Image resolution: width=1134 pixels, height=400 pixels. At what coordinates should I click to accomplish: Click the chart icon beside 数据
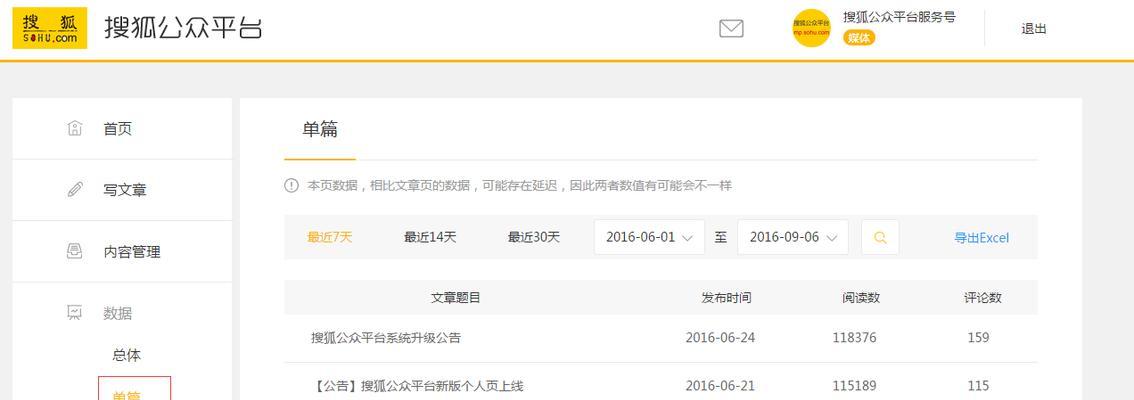[74, 312]
